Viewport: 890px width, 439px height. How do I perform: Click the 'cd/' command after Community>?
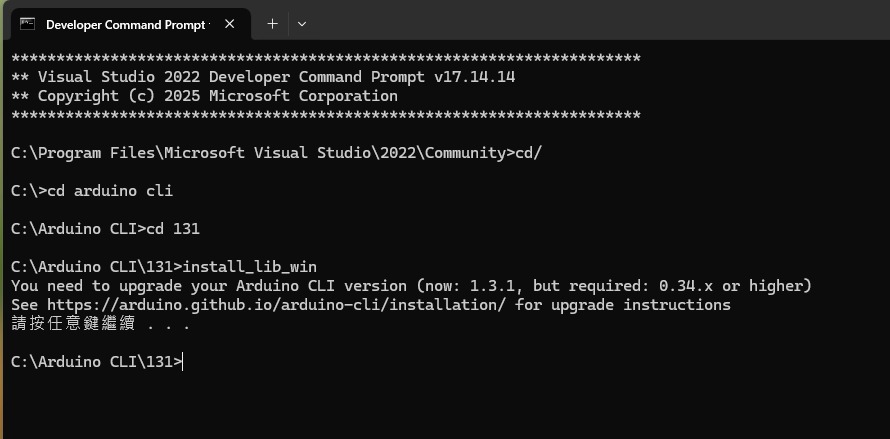point(529,153)
